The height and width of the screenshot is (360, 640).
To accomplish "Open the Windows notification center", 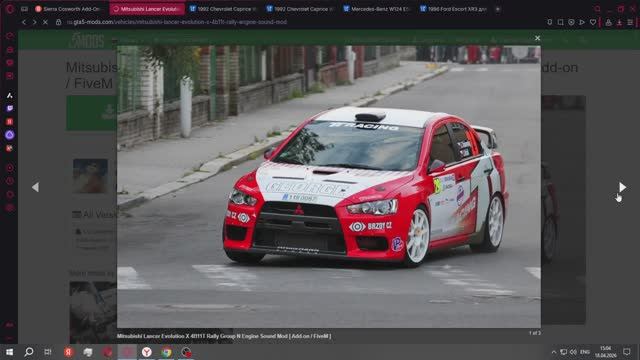I will tap(627, 352).
